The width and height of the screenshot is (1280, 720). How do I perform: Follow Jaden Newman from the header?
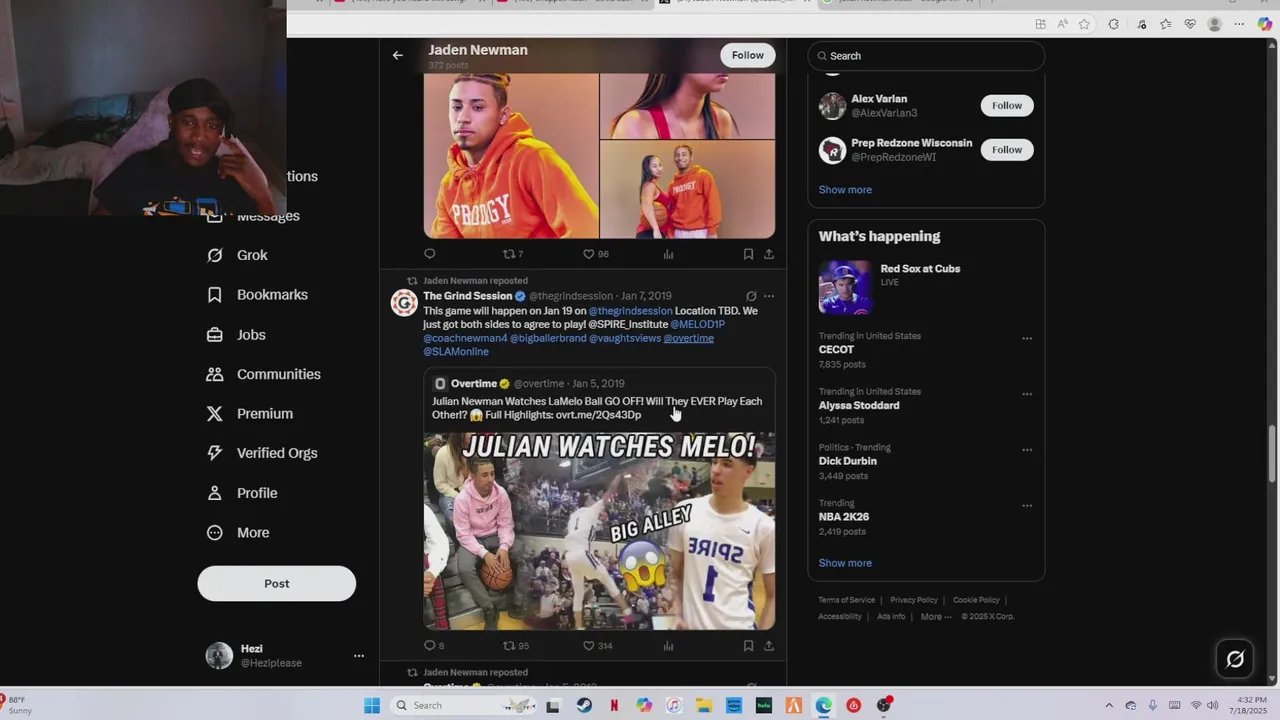pos(747,56)
